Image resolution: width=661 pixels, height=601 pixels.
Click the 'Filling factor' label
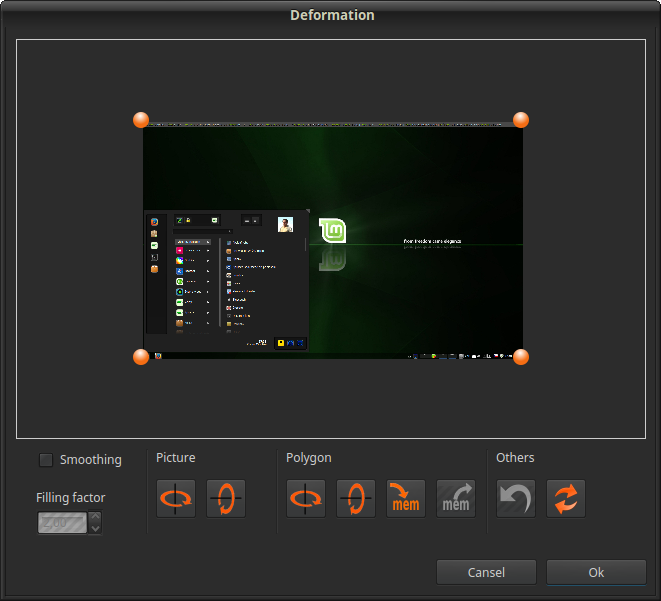[70, 498]
